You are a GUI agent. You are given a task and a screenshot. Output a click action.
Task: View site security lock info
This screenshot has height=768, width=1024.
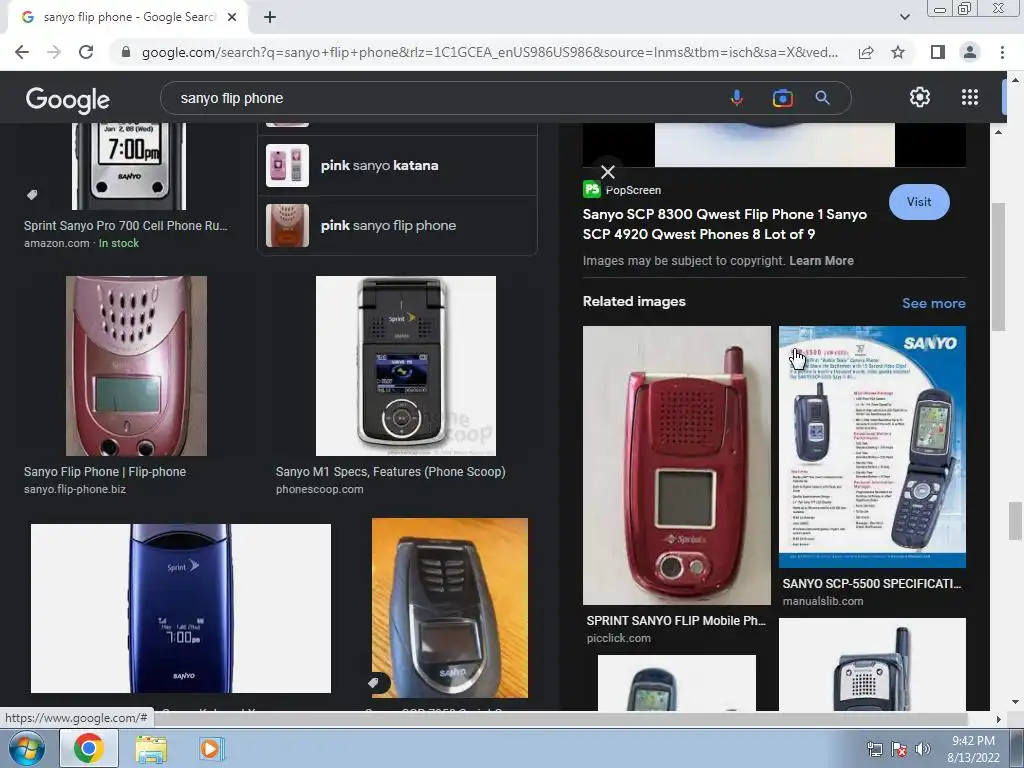[126, 52]
